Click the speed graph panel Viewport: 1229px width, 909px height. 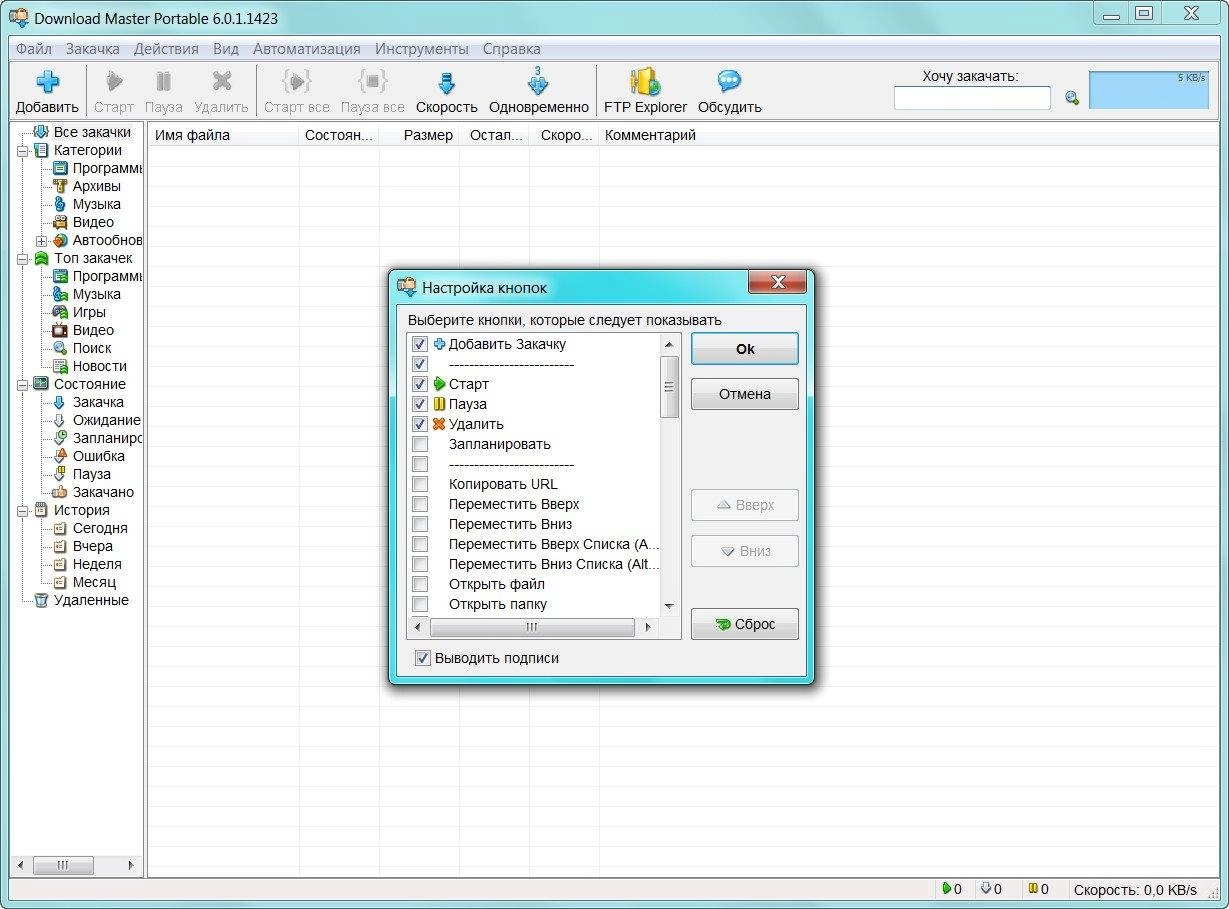(1148, 90)
